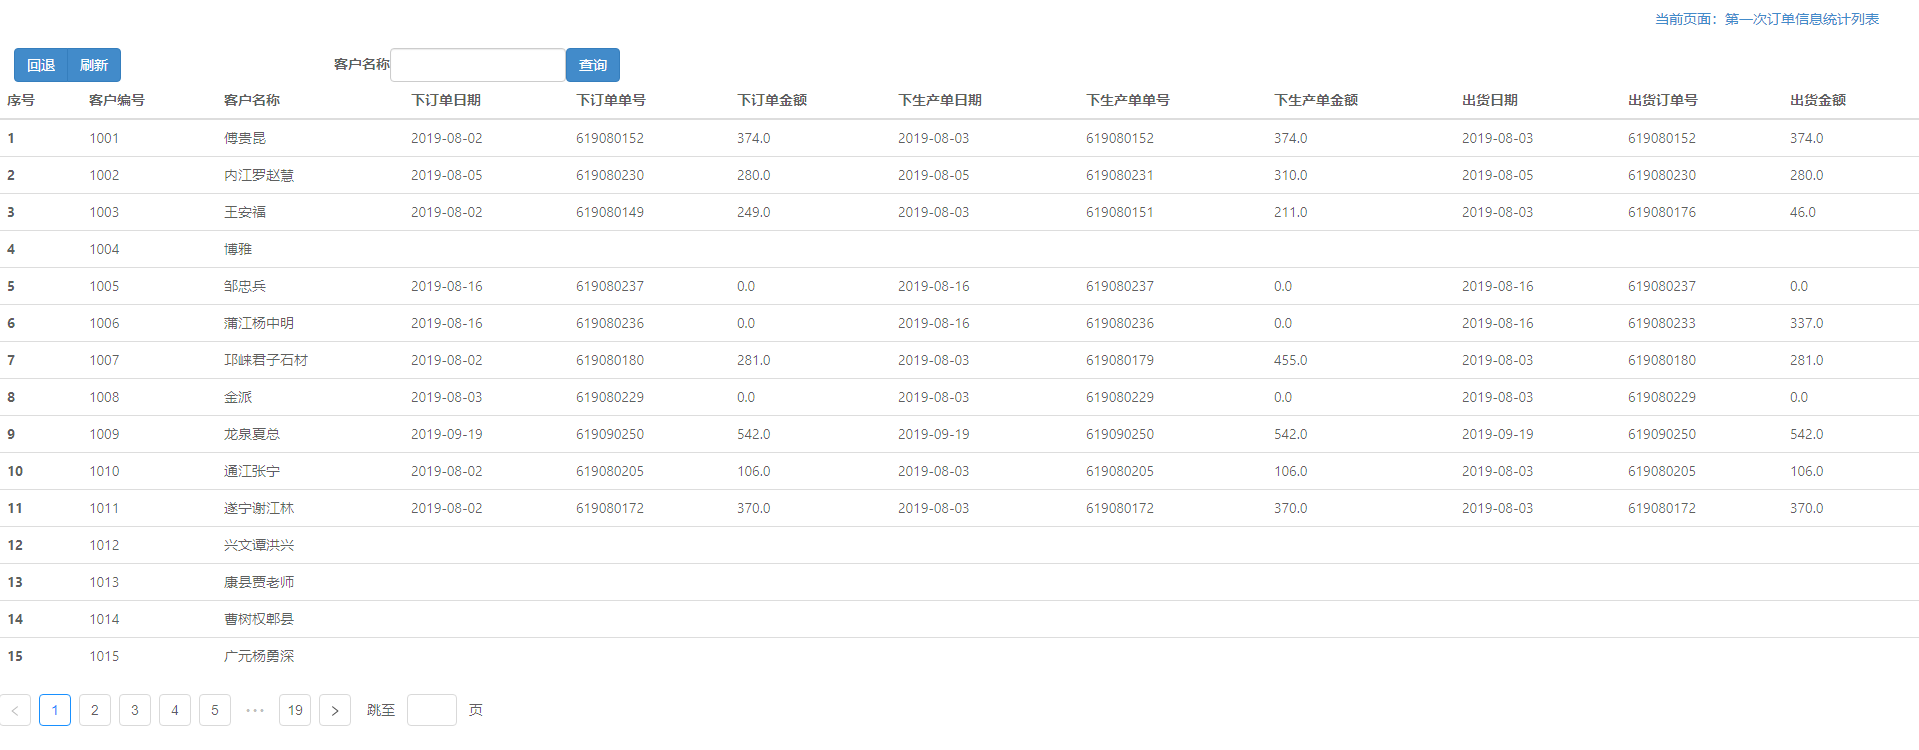
Task: Select customer name 邹忠兵
Action: [245, 286]
